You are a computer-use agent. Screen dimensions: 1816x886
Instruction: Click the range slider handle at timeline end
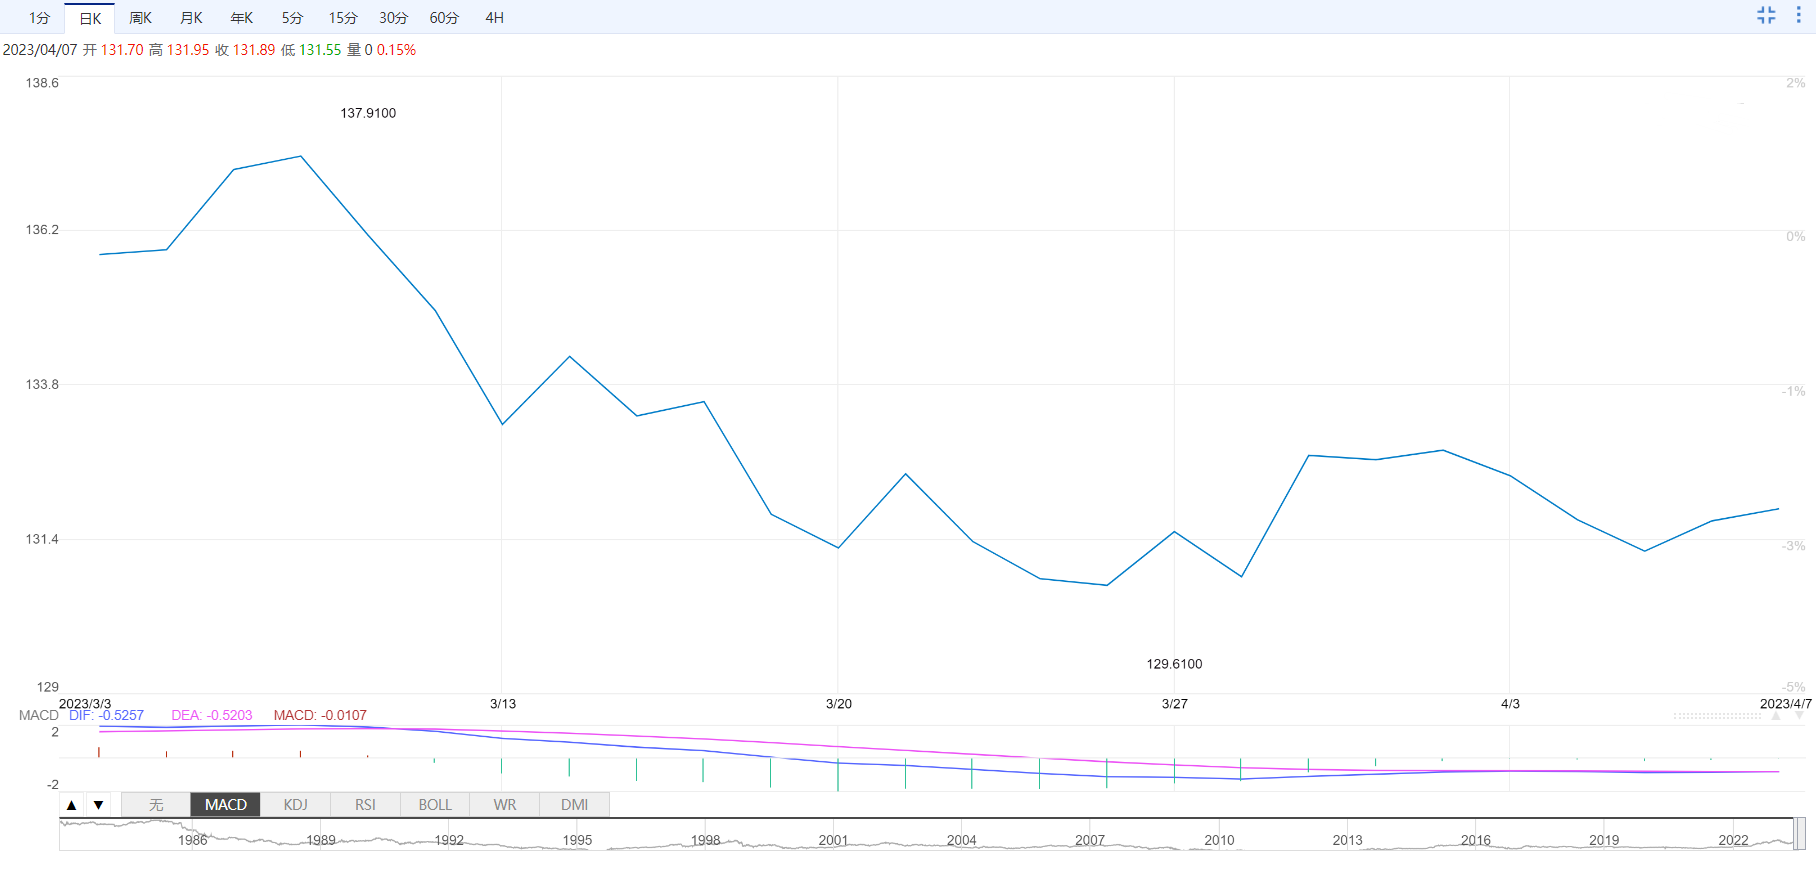[1799, 833]
